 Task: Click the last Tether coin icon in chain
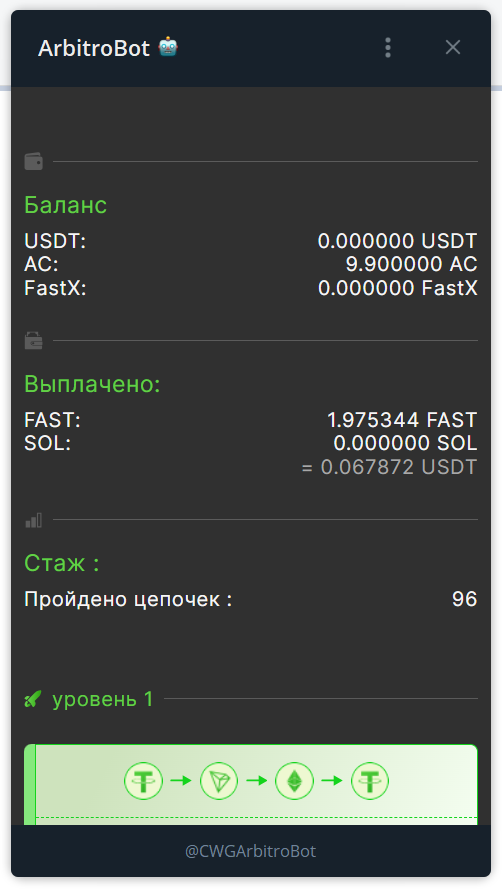click(370, 781)
